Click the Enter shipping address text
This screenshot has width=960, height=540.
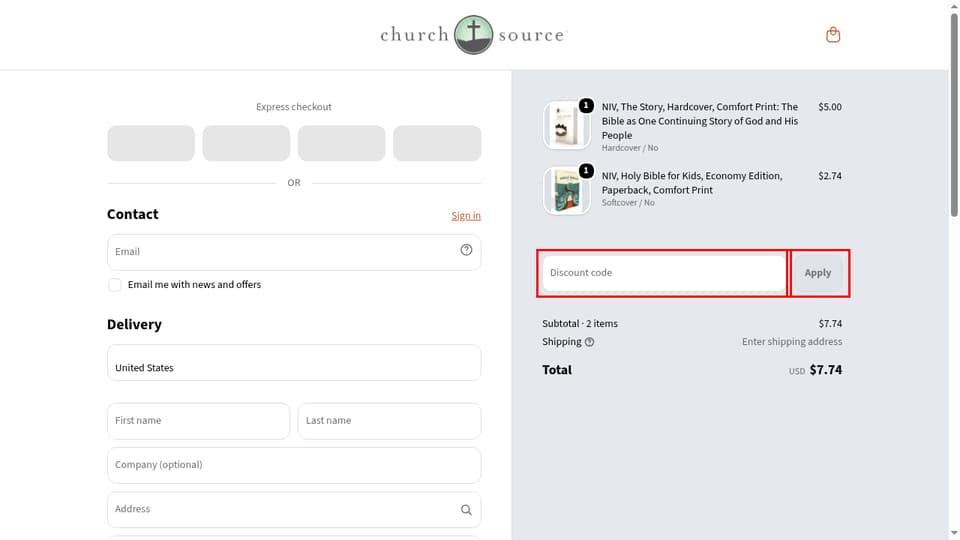click(792, 342)
